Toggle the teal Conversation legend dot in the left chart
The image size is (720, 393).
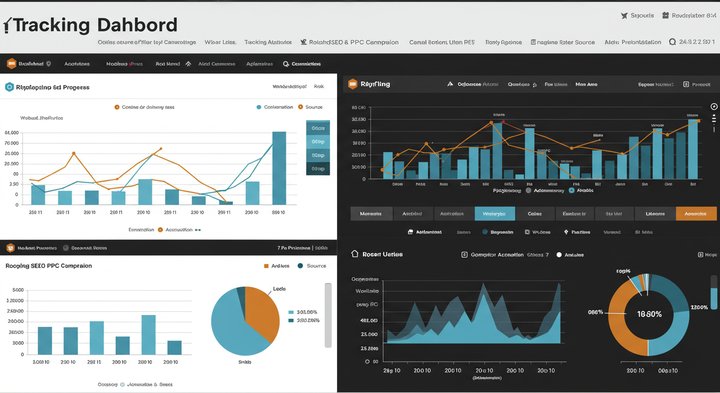(259, 107)
